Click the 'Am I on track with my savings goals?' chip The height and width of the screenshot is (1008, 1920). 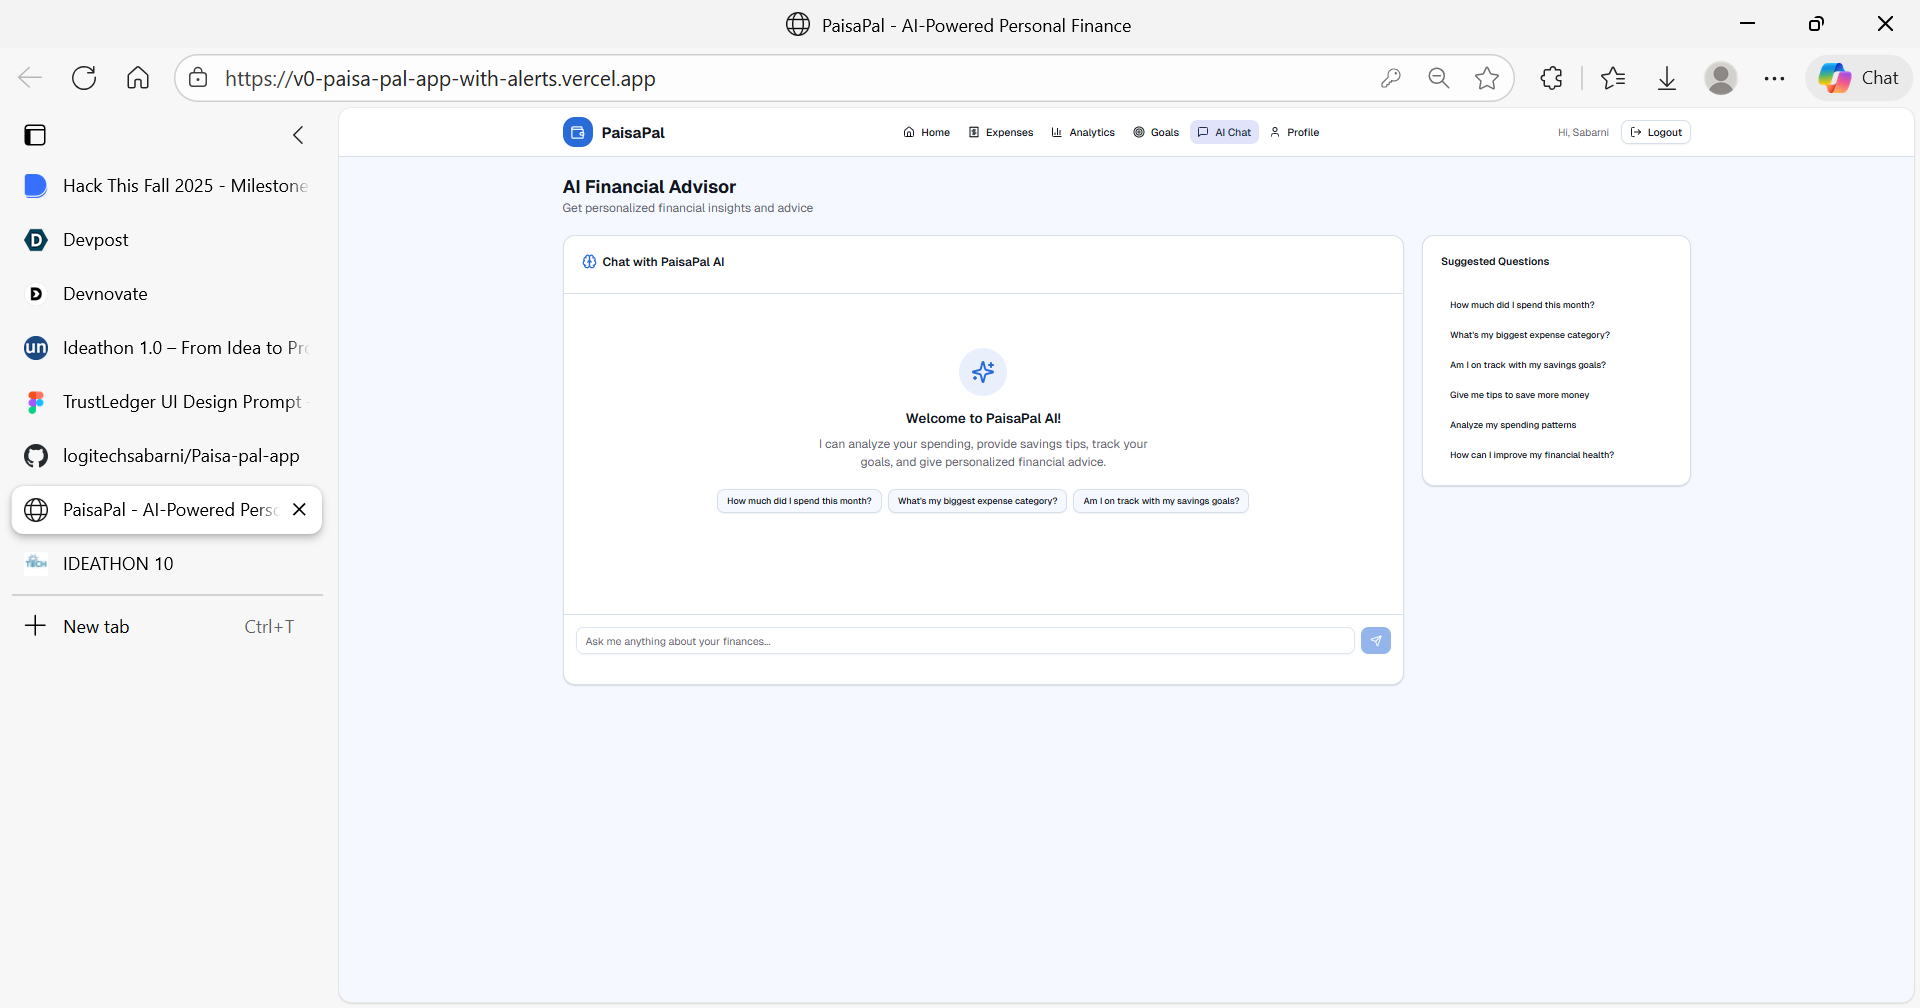click(1161, 501)
